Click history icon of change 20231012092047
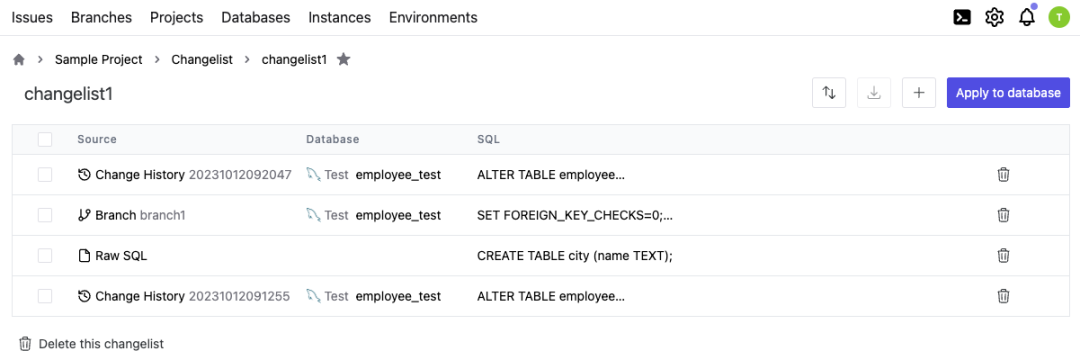Viewport: 1080px width, 360px height. pyautogui.click(x=84, y=175)
